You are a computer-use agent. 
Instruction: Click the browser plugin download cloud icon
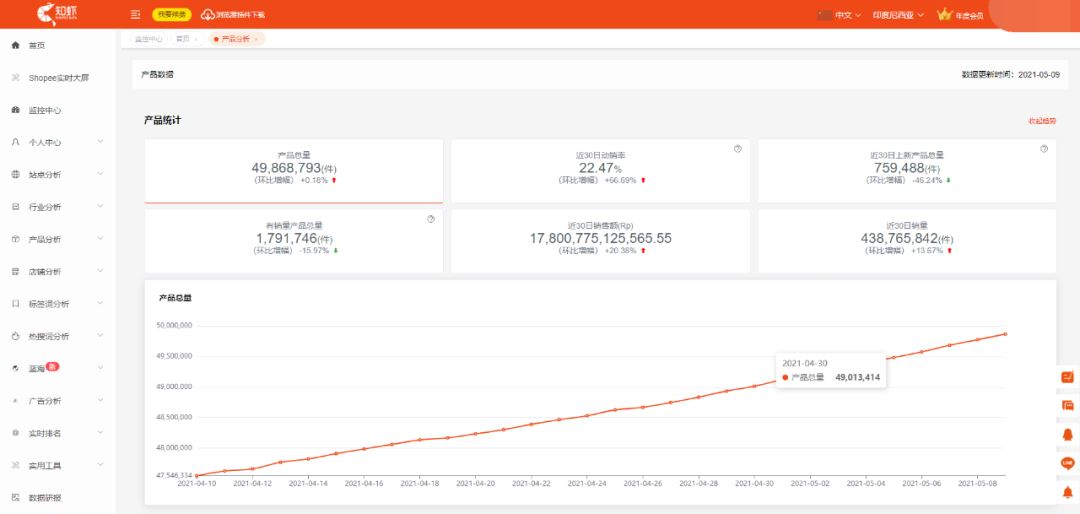(207, 14)
